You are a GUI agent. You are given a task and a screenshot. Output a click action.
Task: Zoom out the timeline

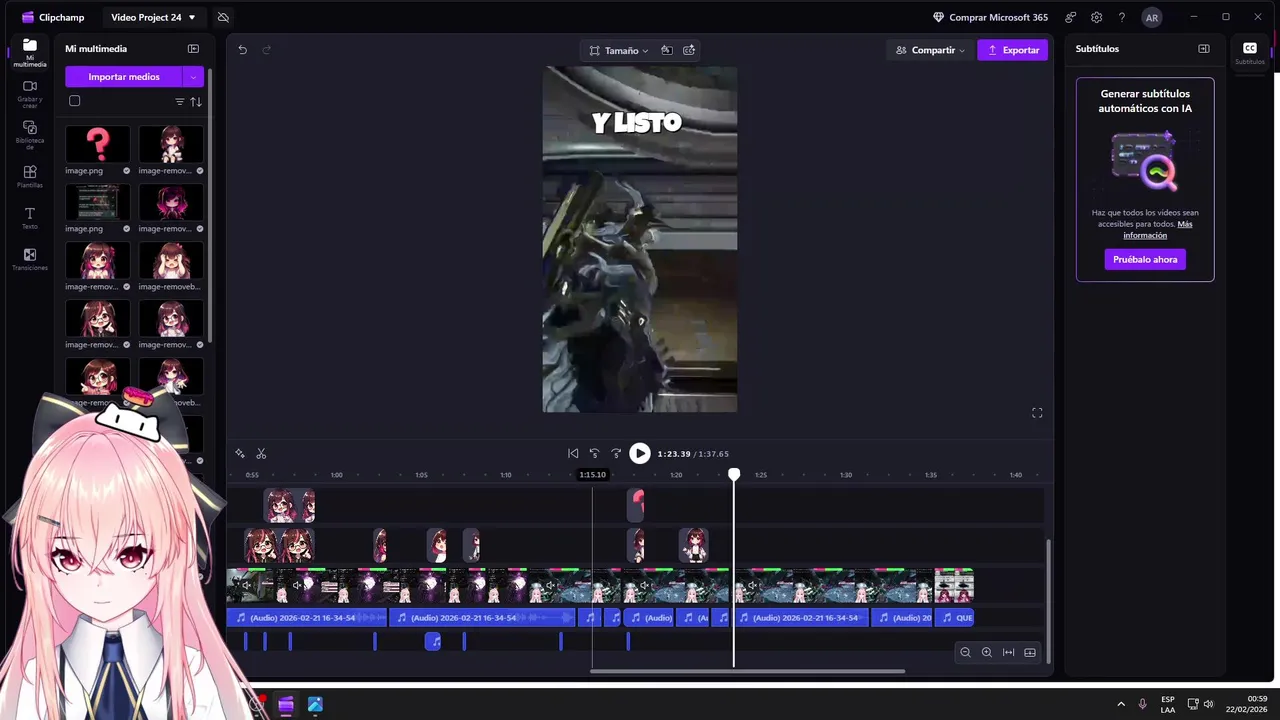click(965, 652)
